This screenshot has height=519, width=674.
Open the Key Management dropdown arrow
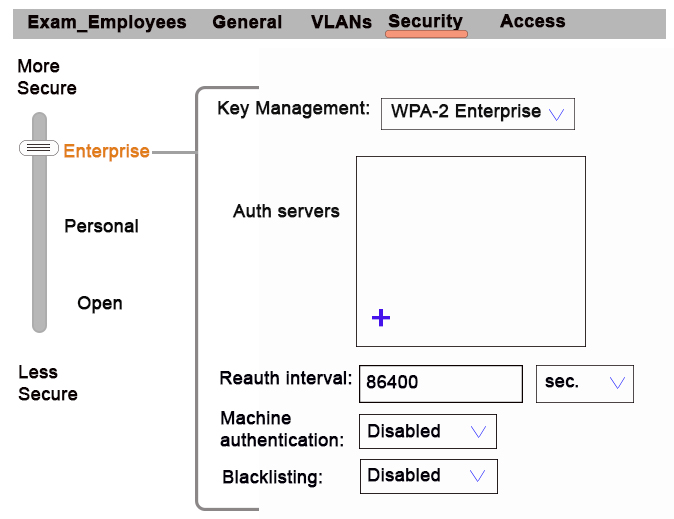[556, 114]
